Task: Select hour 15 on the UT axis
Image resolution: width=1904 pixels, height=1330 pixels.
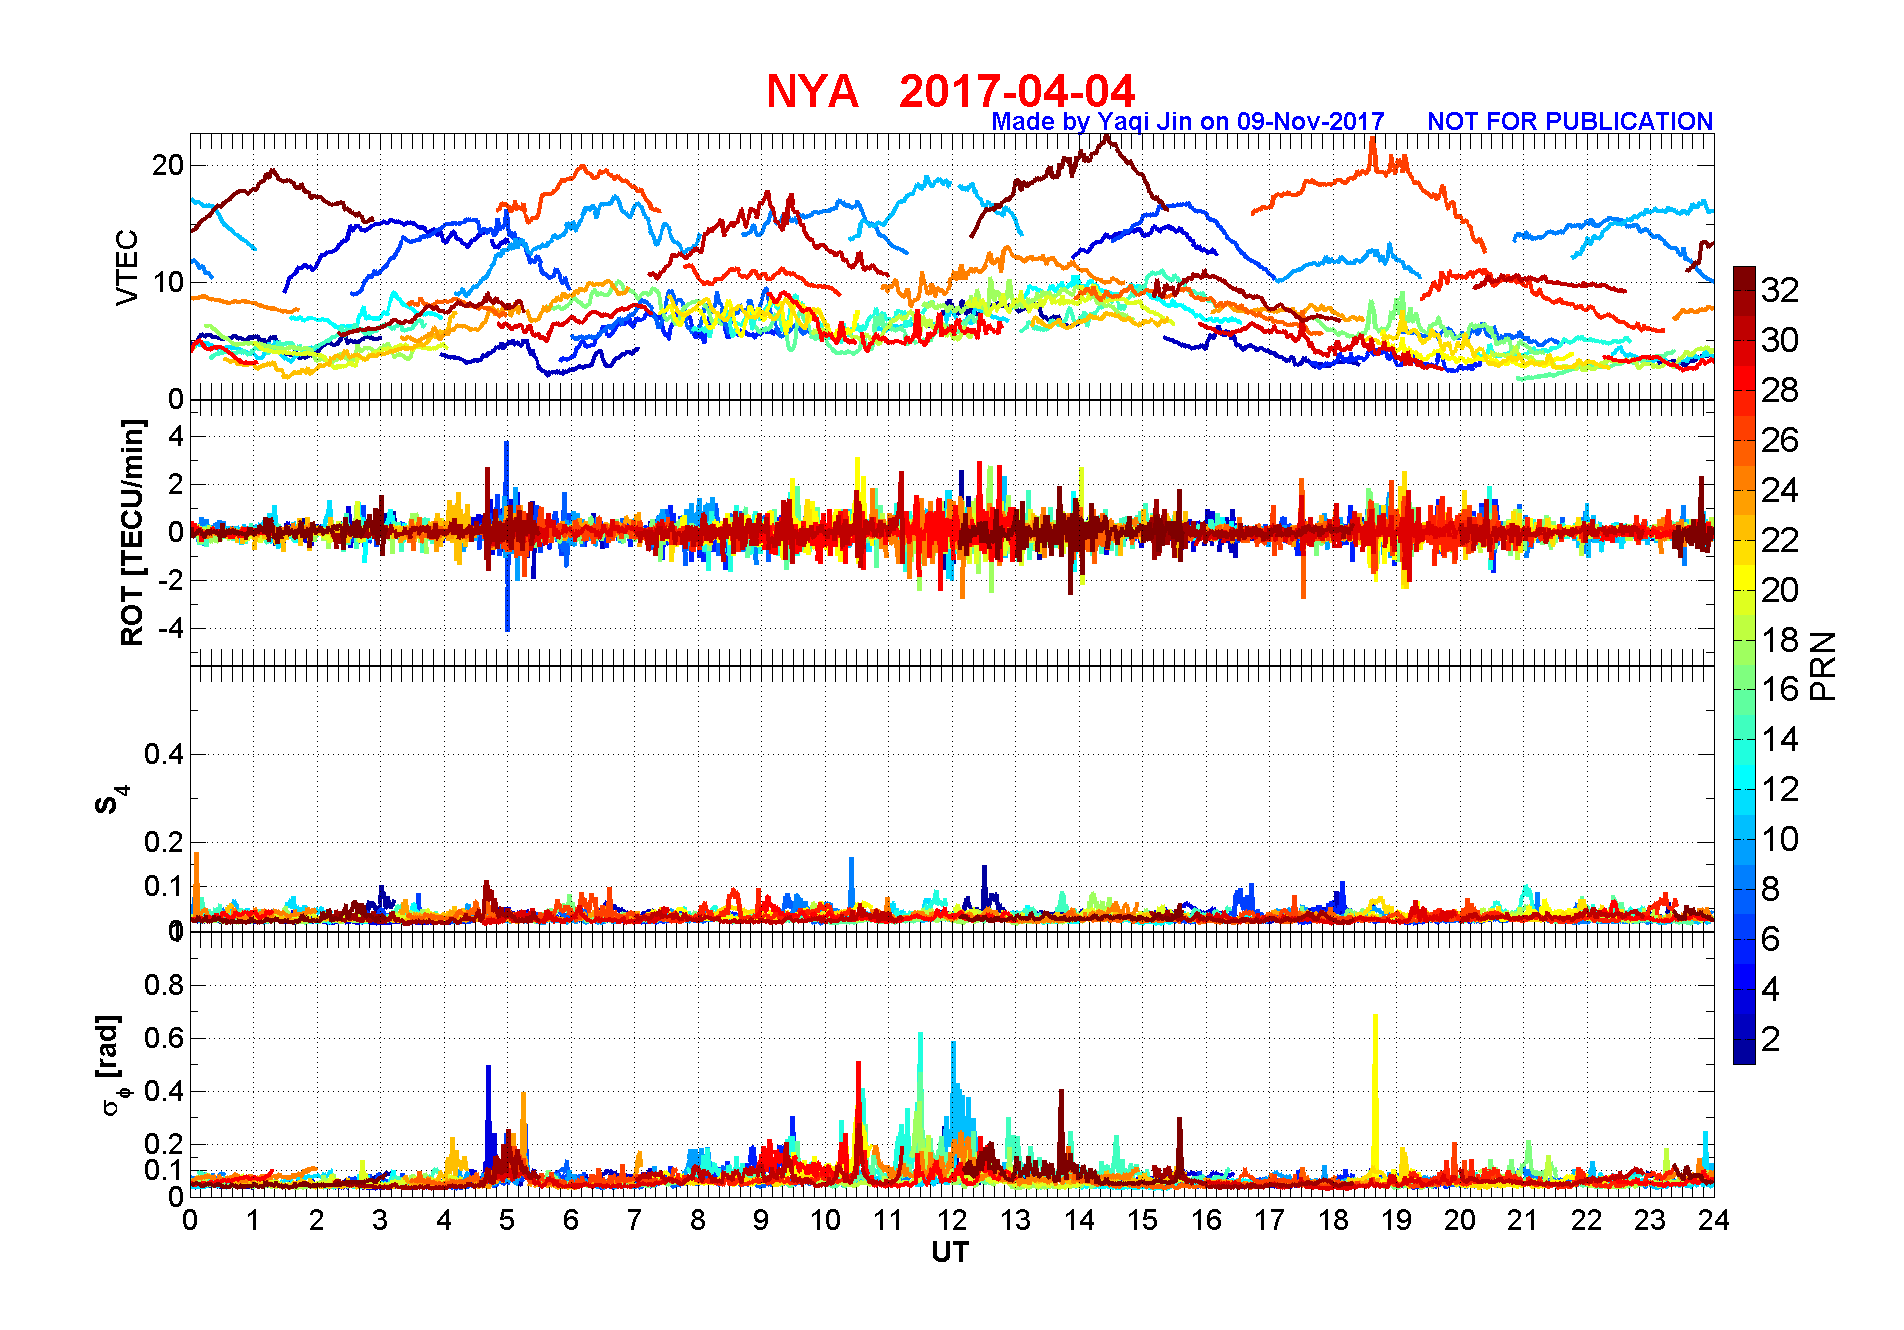Action: point(1142,1220)
